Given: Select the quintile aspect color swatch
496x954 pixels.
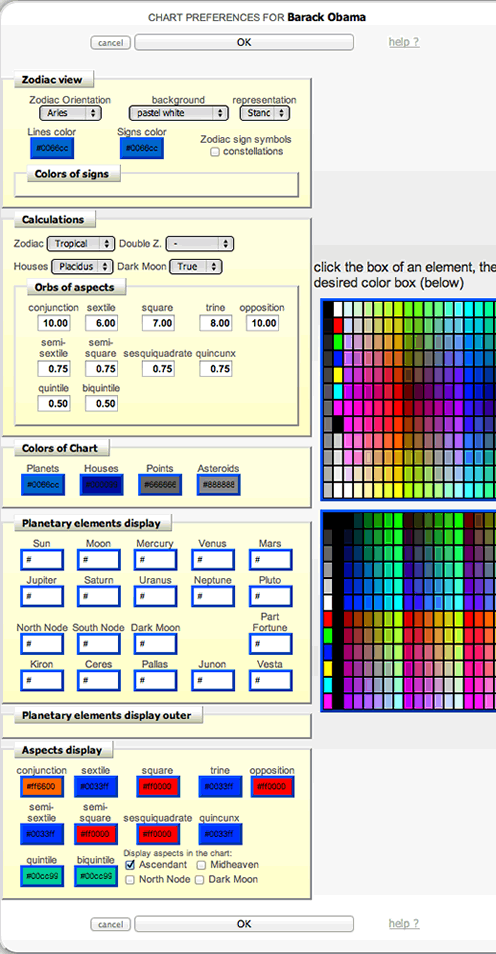Looking at the screenshot, I should [41, 876].
